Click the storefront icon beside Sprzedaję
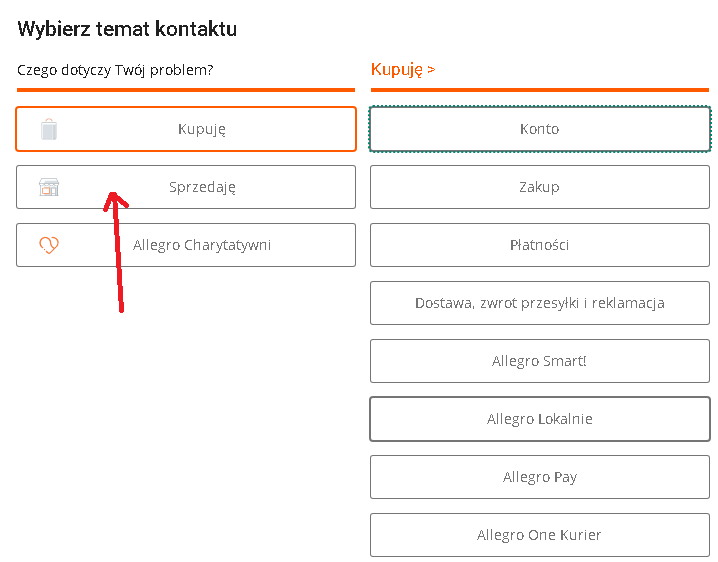Screen dimensions: 718x562 click(x=49, y=187)
